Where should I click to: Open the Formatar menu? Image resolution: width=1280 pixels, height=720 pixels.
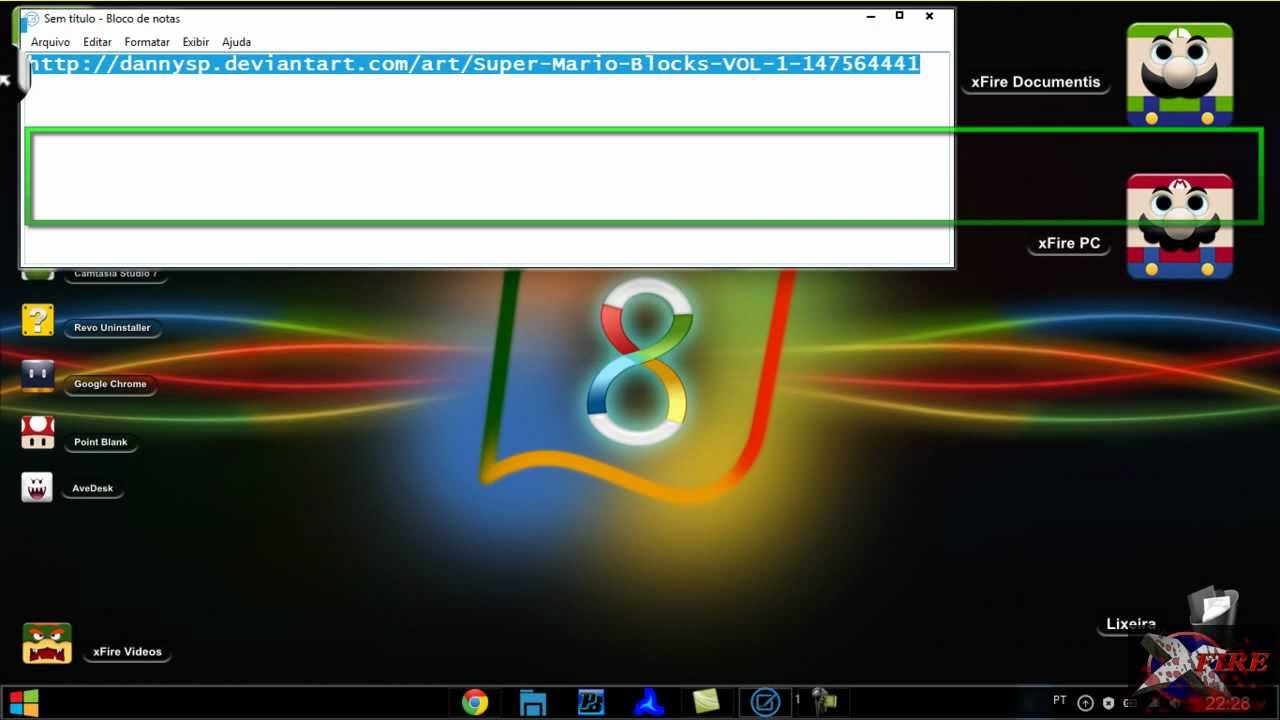point(146,42)
